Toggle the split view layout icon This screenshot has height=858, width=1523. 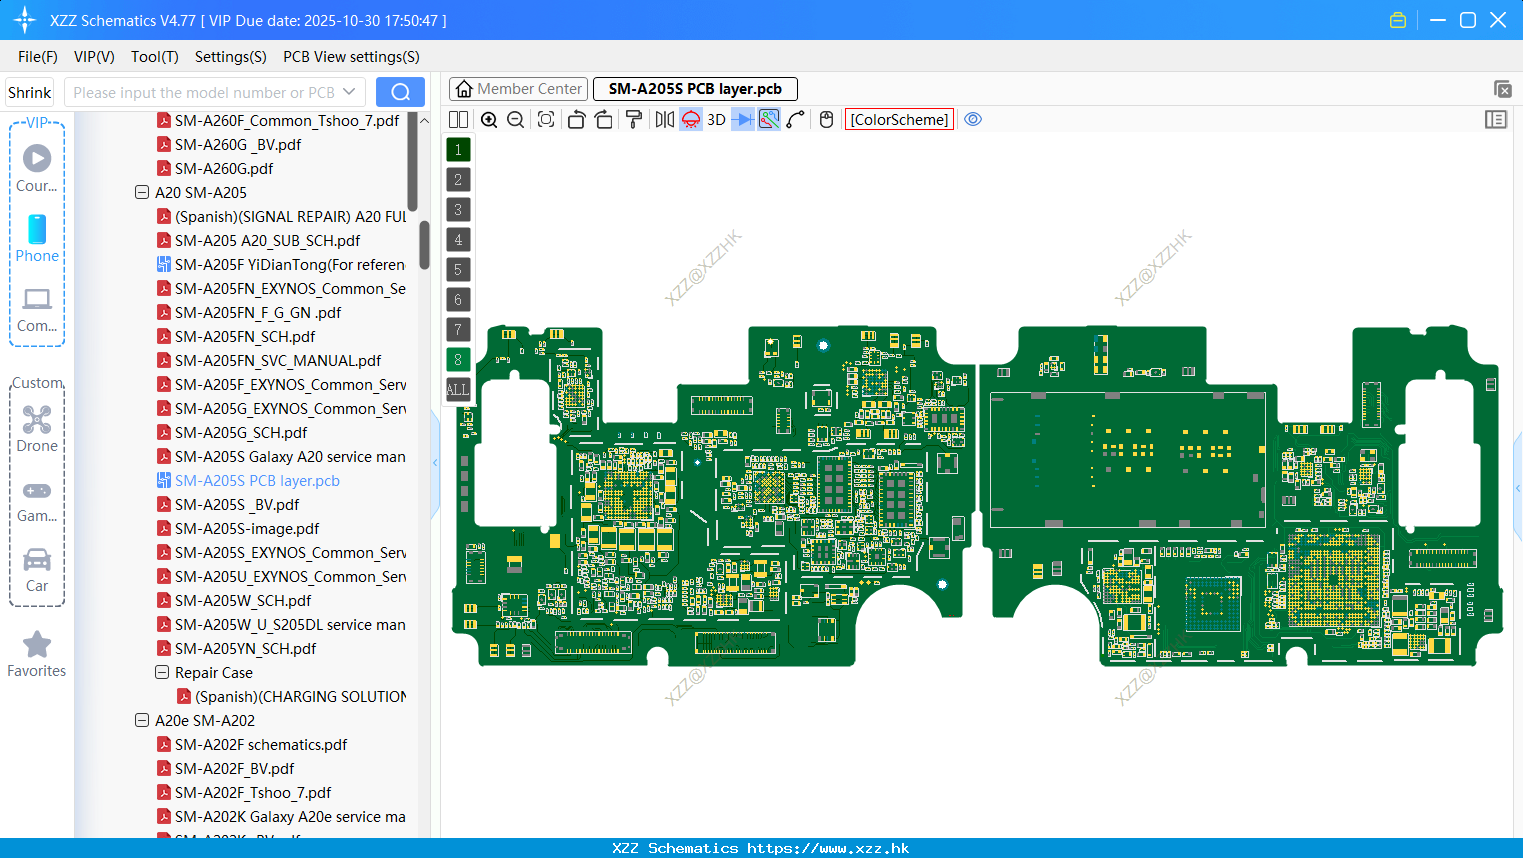[x=459, y=120]
